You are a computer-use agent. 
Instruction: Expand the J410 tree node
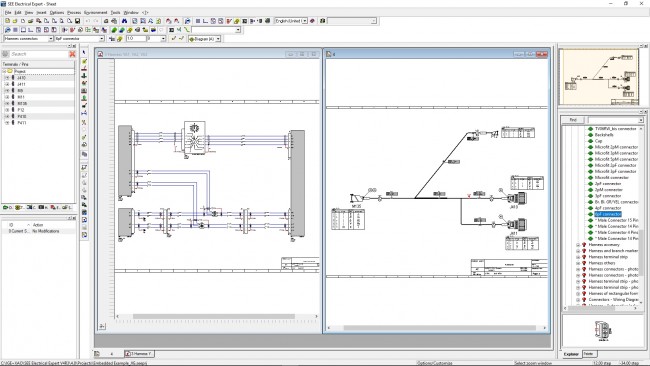[7, 78]
